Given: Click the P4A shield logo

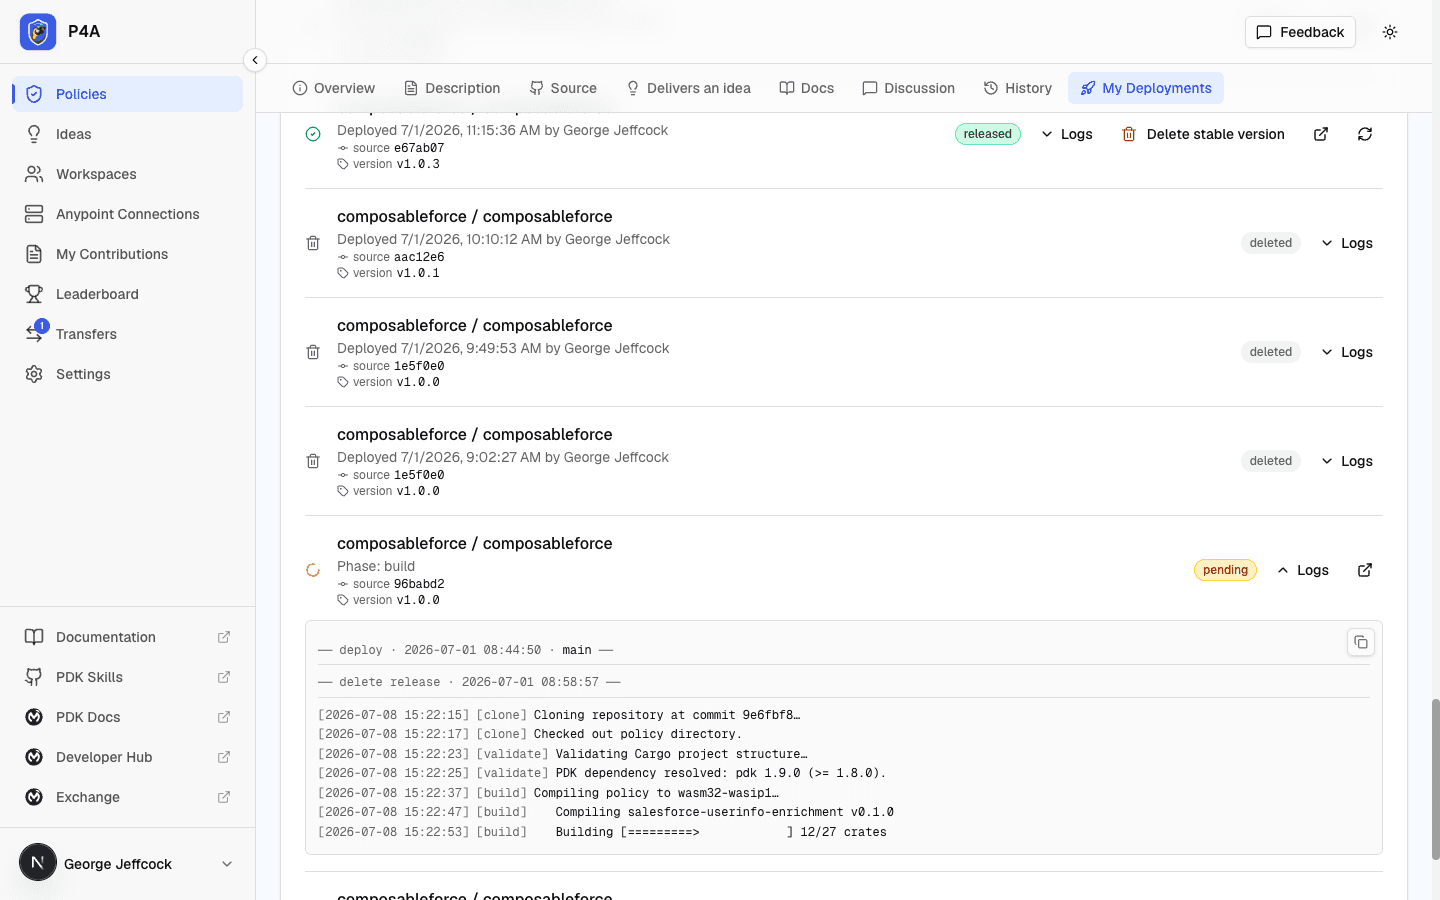Looking at the screenshot, I should tap(38, 32).
